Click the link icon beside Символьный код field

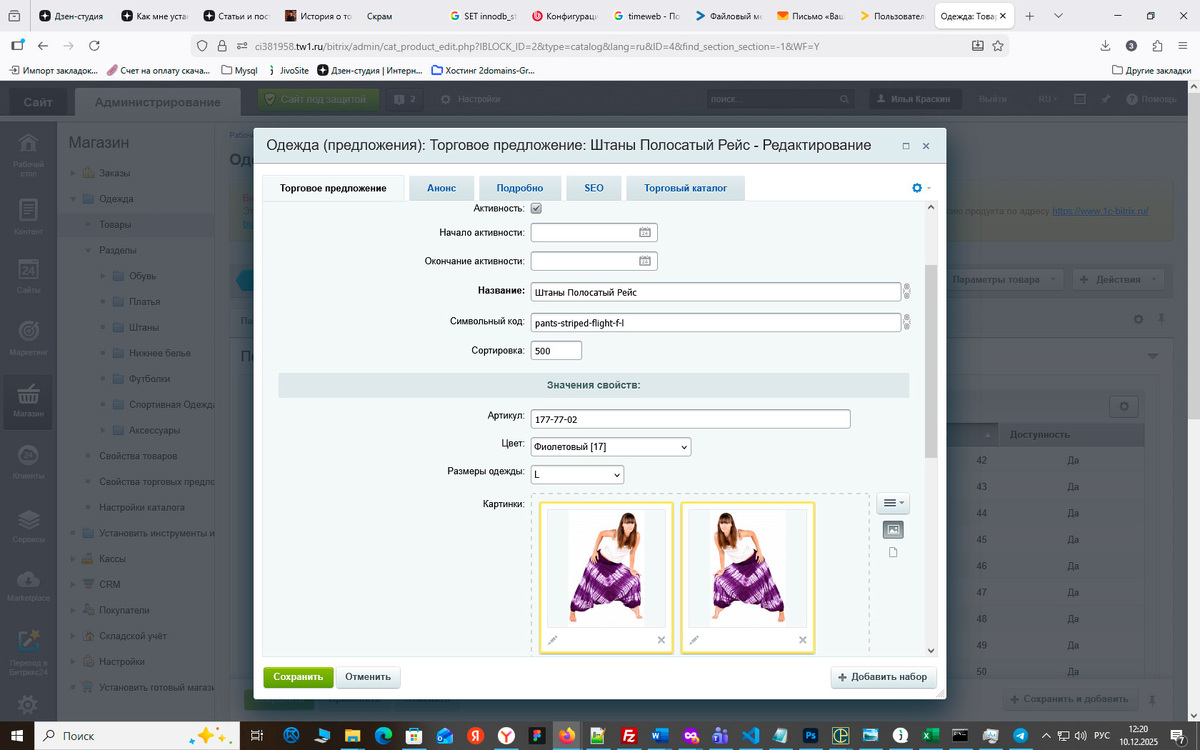[x=907, y=322]
